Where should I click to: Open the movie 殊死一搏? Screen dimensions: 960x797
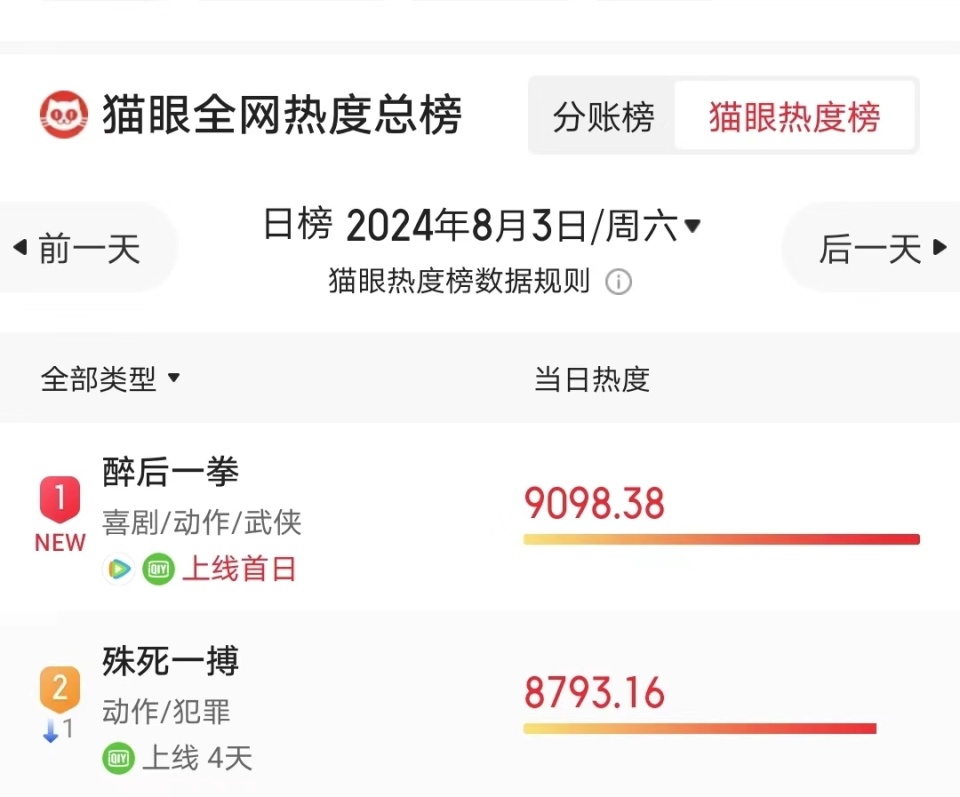tap(171, 661)
